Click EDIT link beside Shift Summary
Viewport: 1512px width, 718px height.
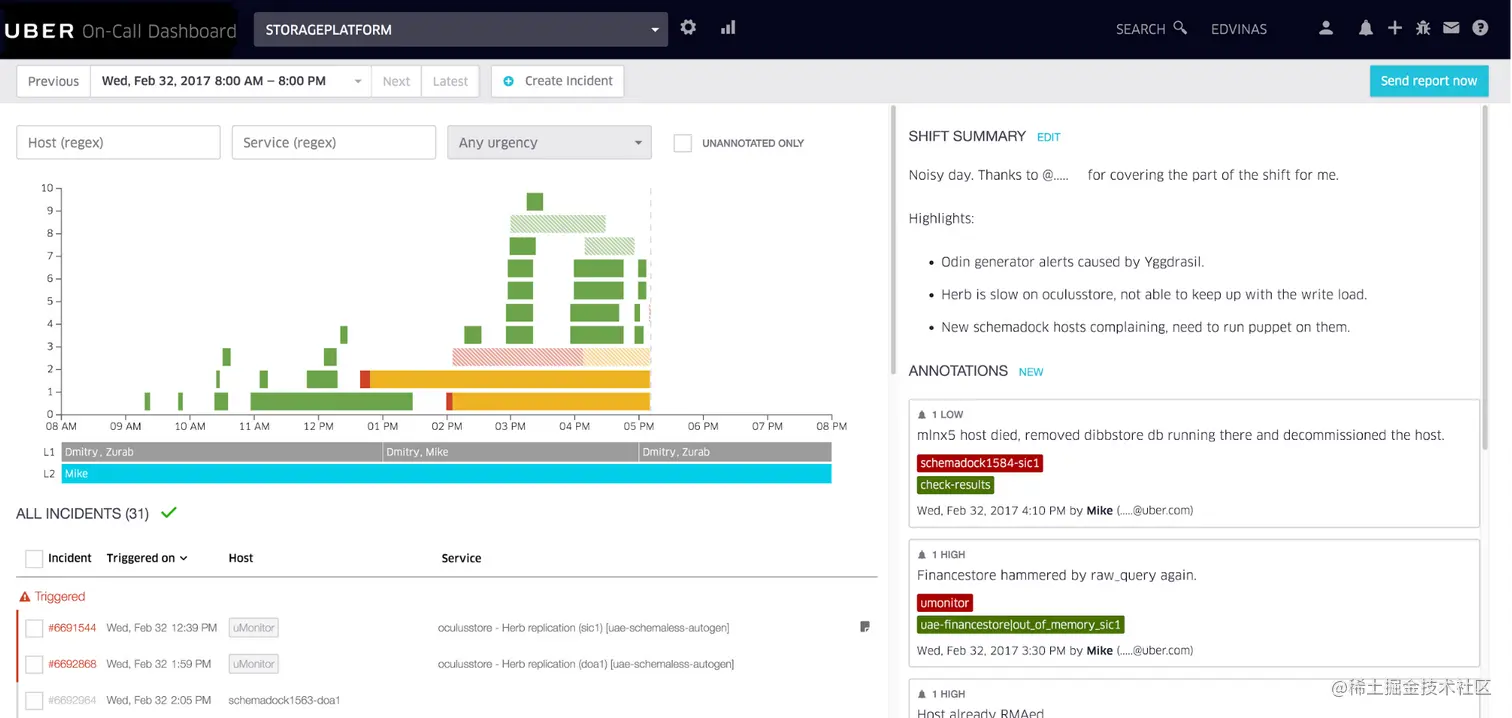click(x=1048, y=137)
